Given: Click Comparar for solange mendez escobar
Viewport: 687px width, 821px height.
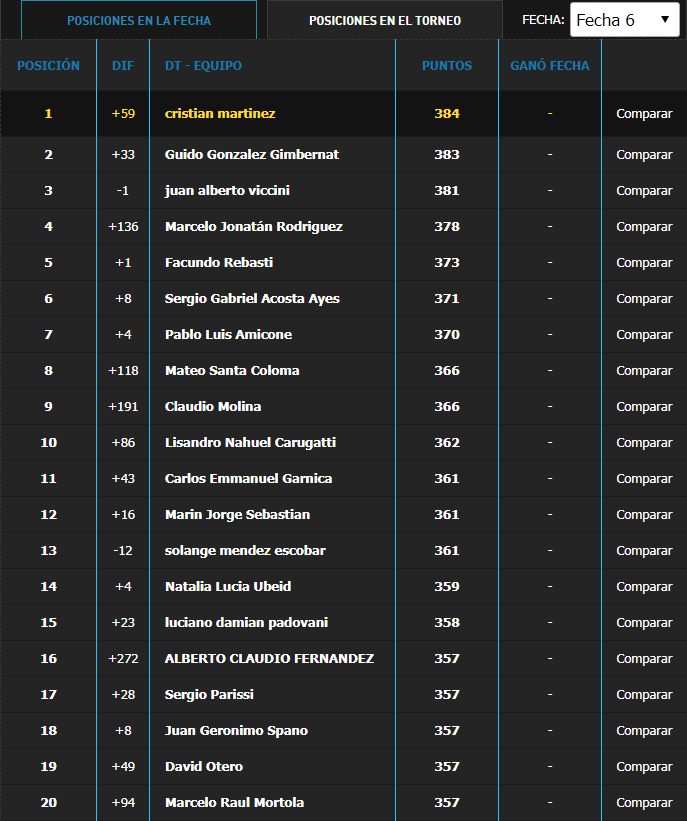Looking at the screenshot, I should pyautogui.click(x=644, y=550).
